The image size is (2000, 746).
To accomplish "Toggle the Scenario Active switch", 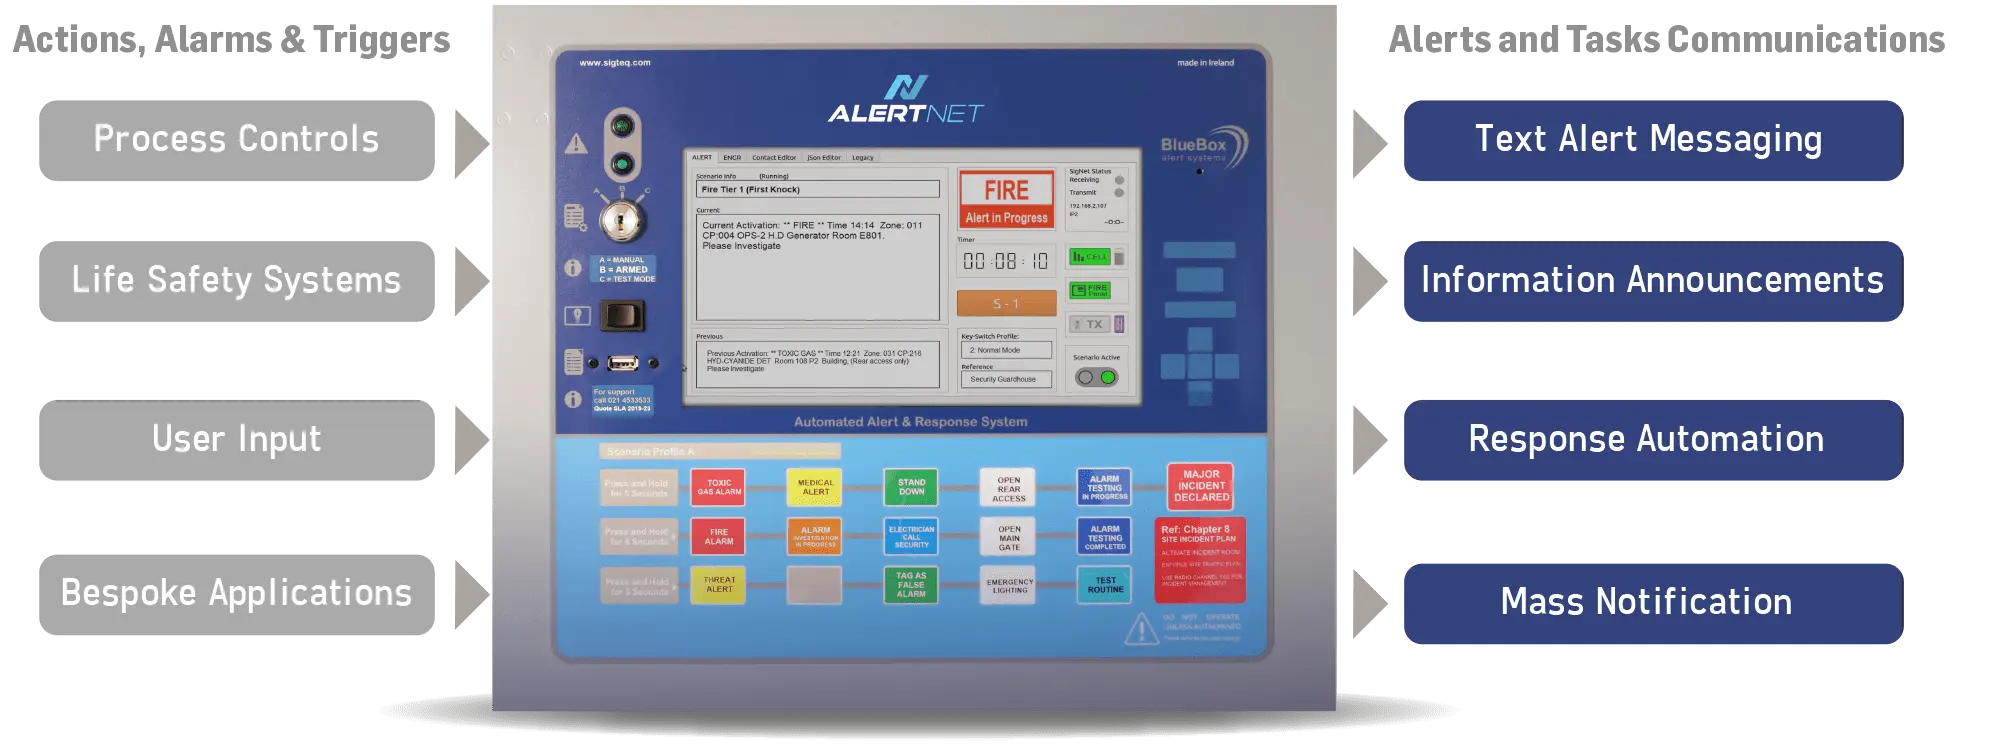I will [1096, 377].
